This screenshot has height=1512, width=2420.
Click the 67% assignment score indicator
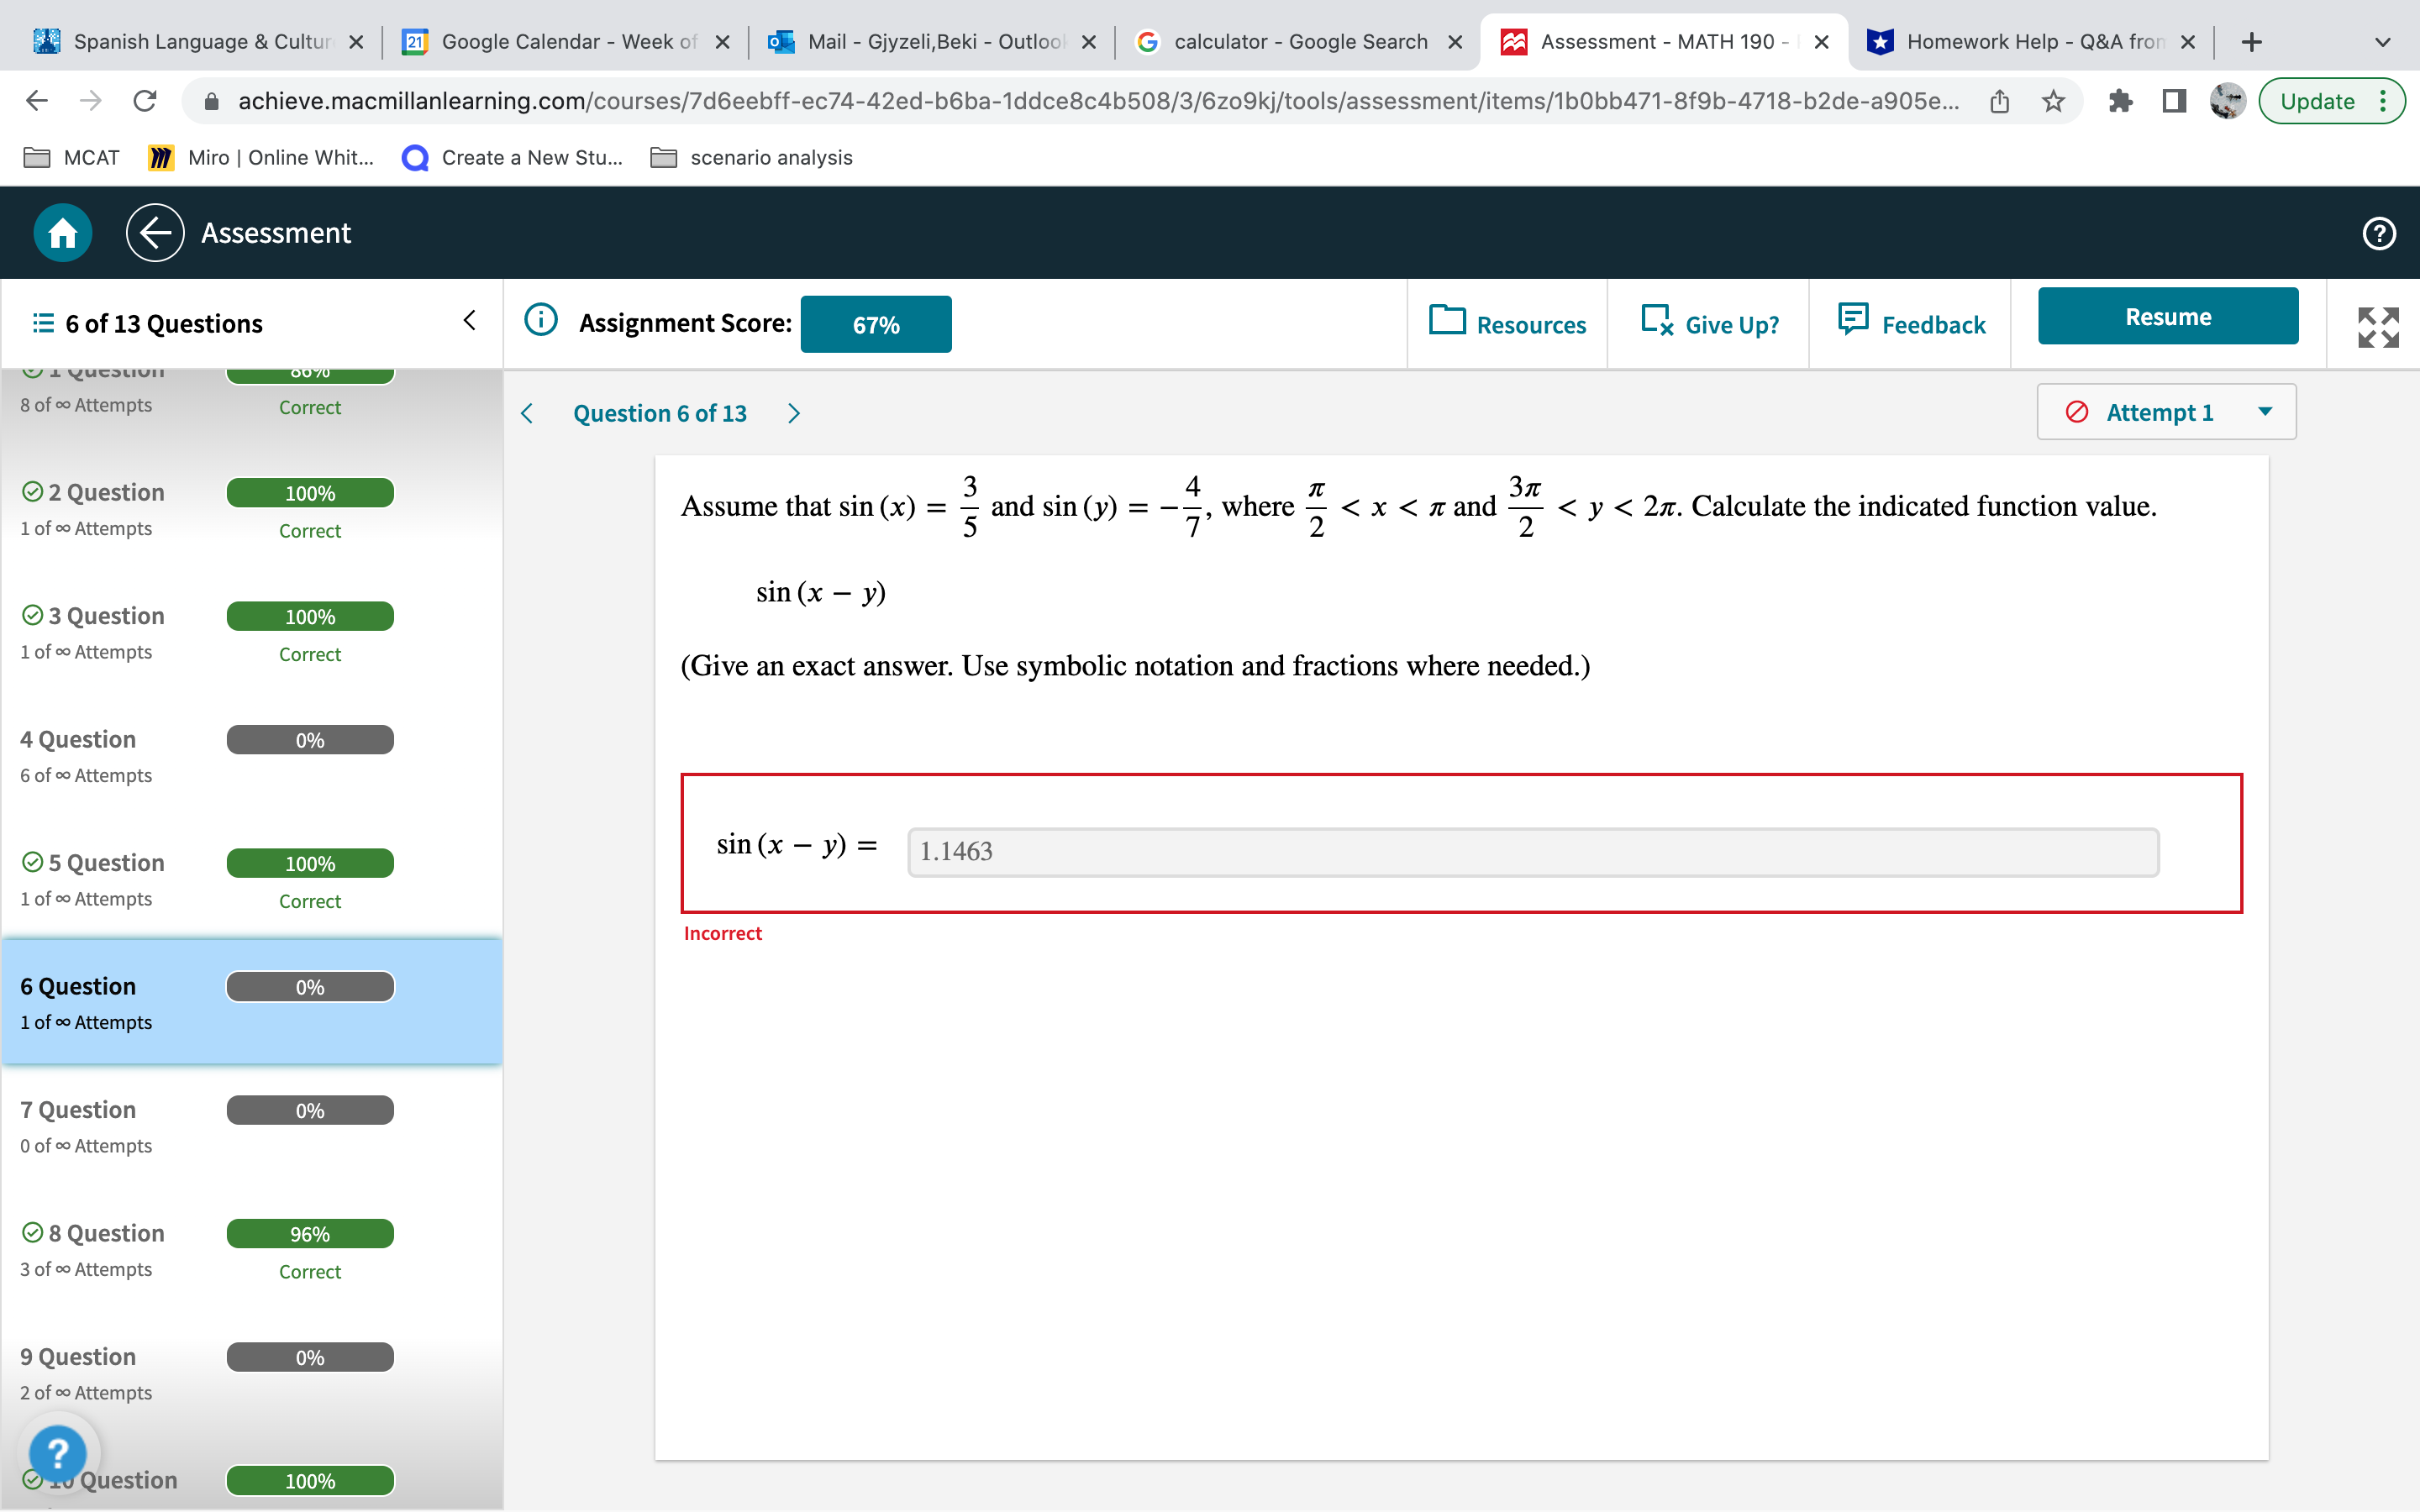pyautogui.click(x=875, y=323)
